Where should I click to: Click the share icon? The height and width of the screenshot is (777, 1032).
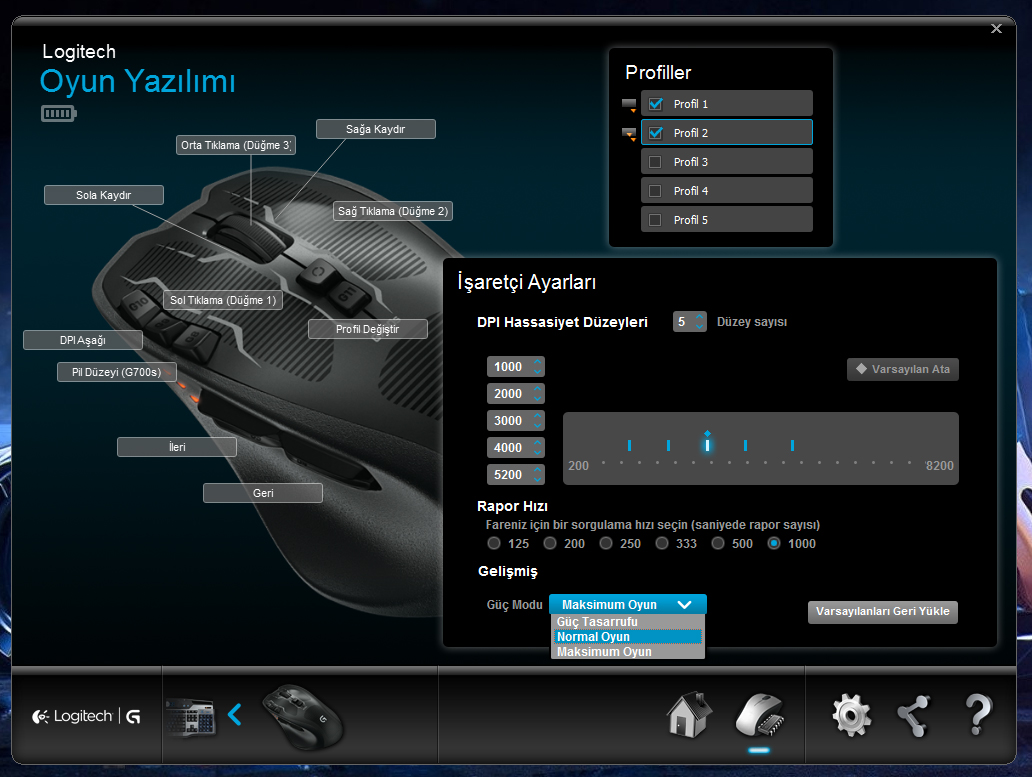tap(914, 715)
